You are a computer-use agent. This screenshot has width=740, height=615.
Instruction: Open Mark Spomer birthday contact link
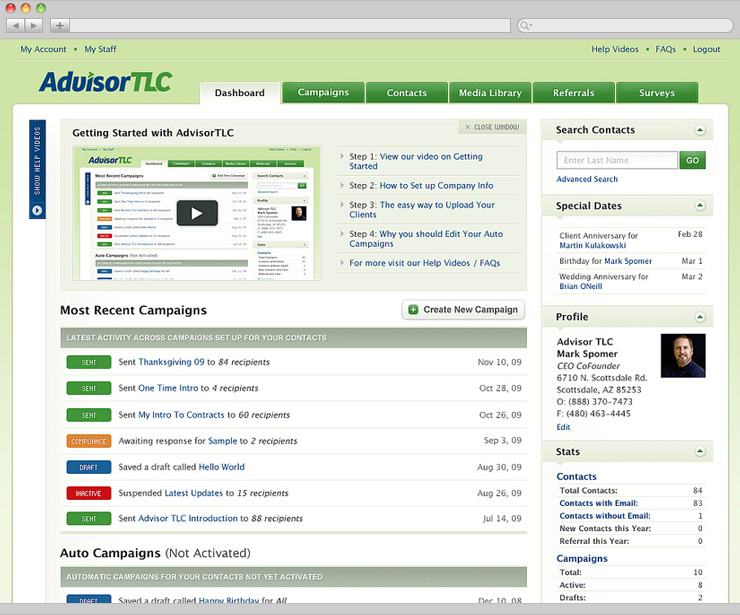628,261
